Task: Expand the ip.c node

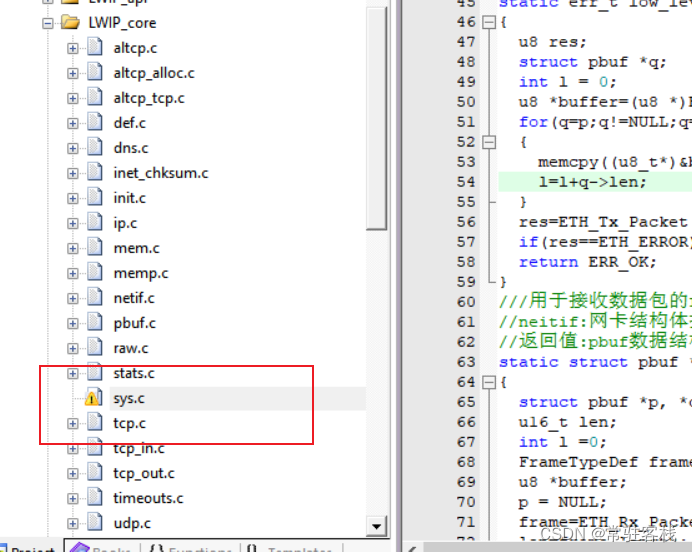Action: tap(73, 224)
